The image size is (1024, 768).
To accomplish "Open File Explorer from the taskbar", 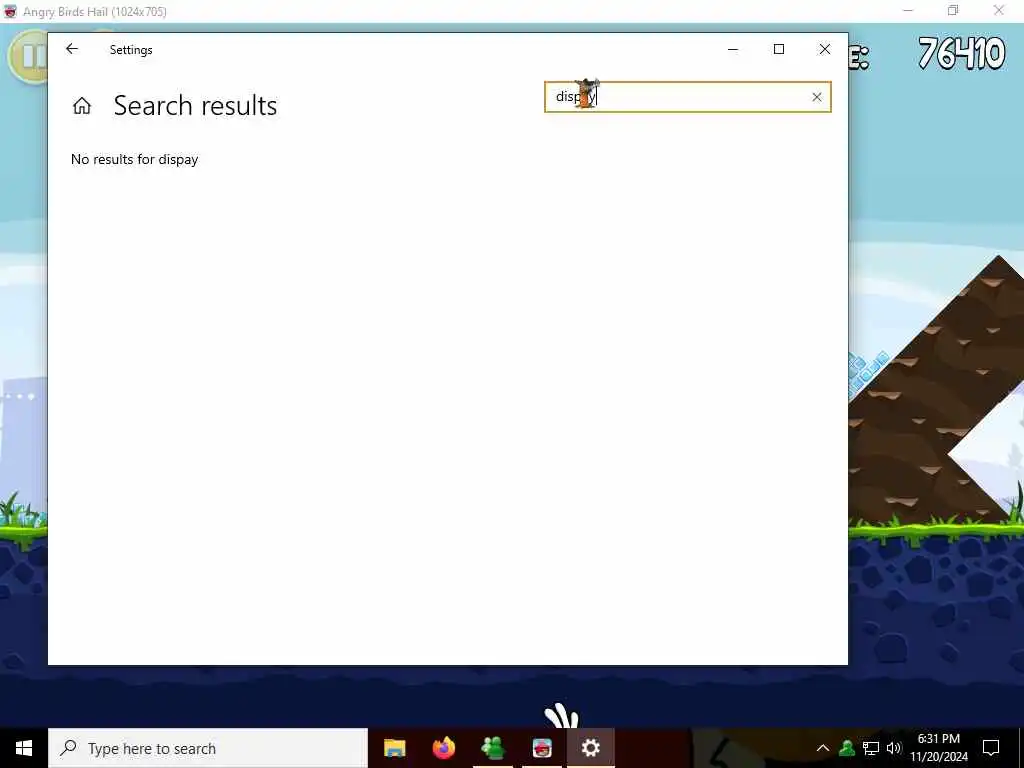I will point(394,748).
